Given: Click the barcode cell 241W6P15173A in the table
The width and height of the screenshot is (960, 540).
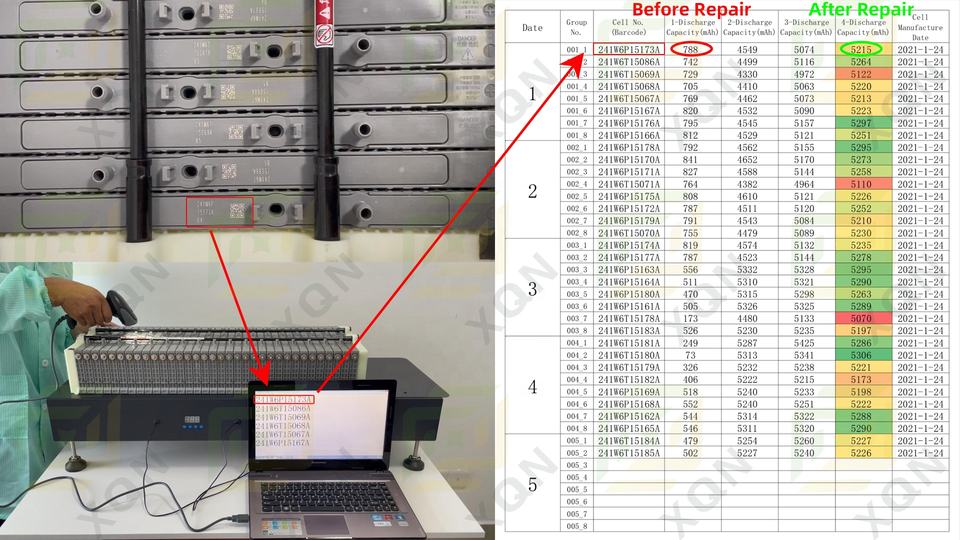Looking at the screenshot, I should [629, 50].
